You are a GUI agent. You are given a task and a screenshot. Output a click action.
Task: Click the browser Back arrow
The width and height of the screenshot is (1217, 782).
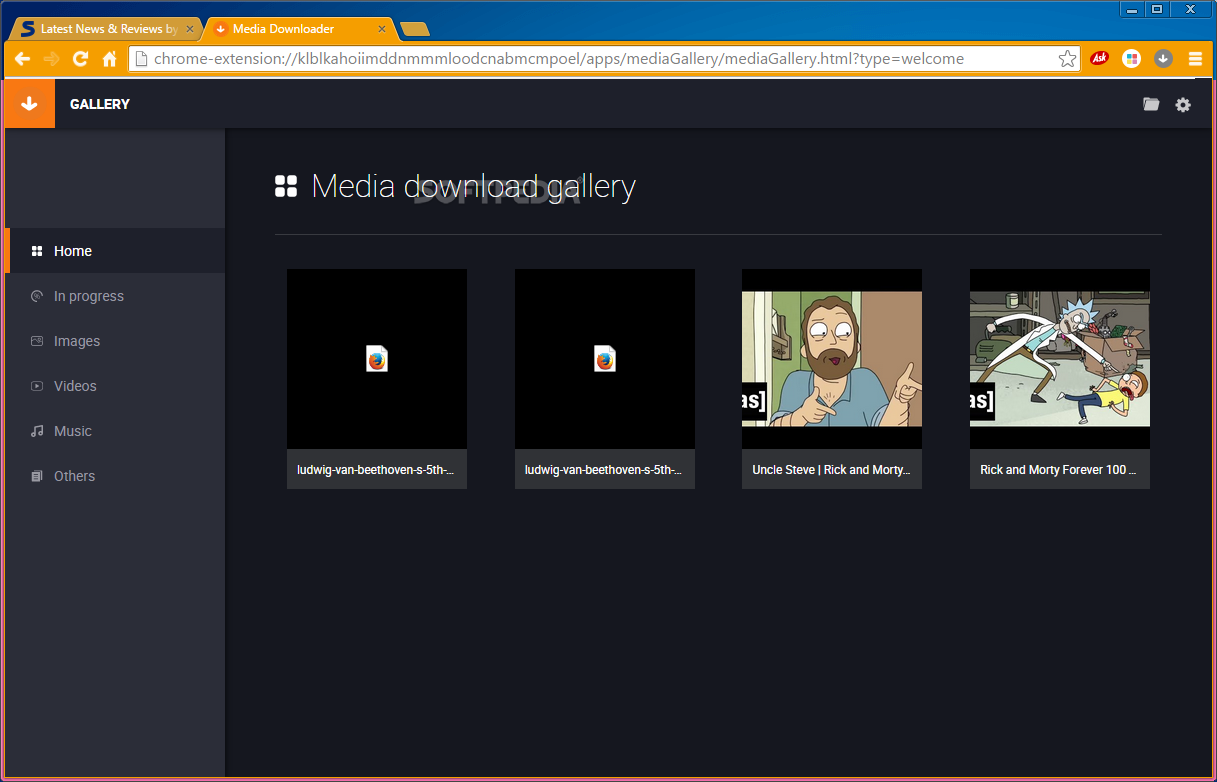[x=22, y=59]
